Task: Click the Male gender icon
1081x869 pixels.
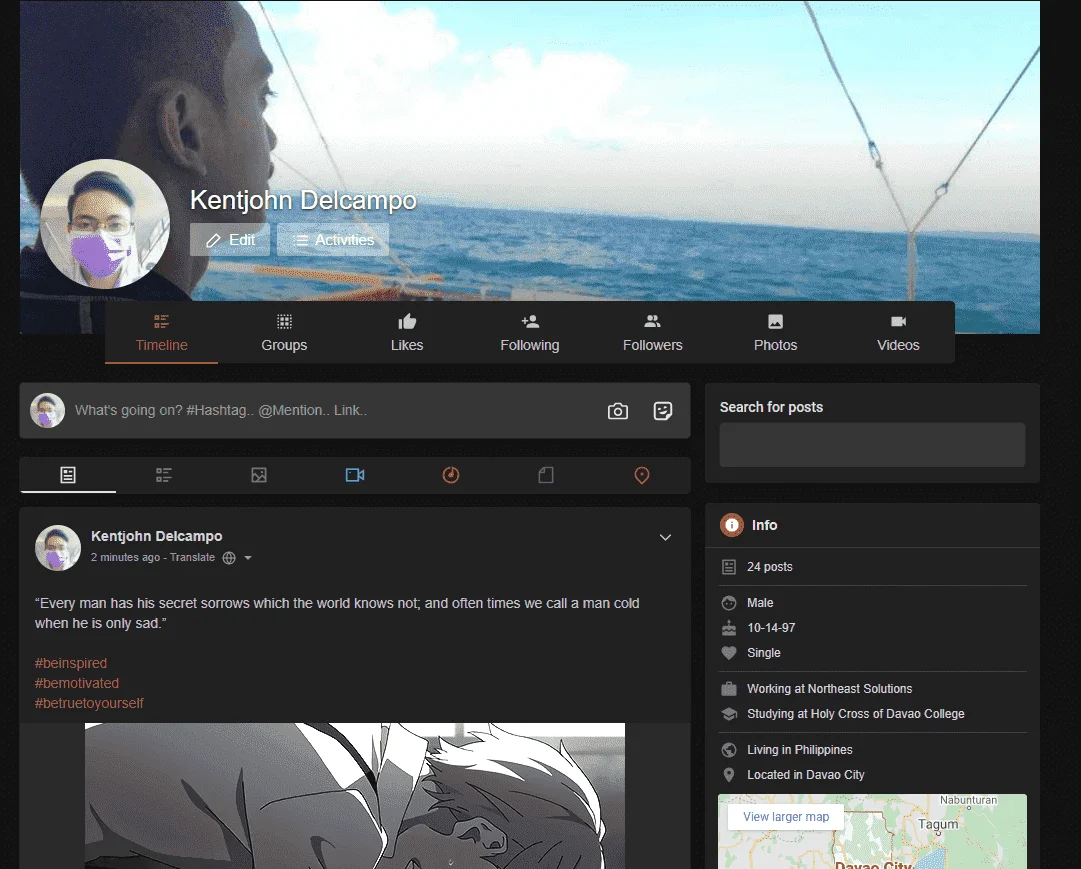Action: [x=729, y=603]
